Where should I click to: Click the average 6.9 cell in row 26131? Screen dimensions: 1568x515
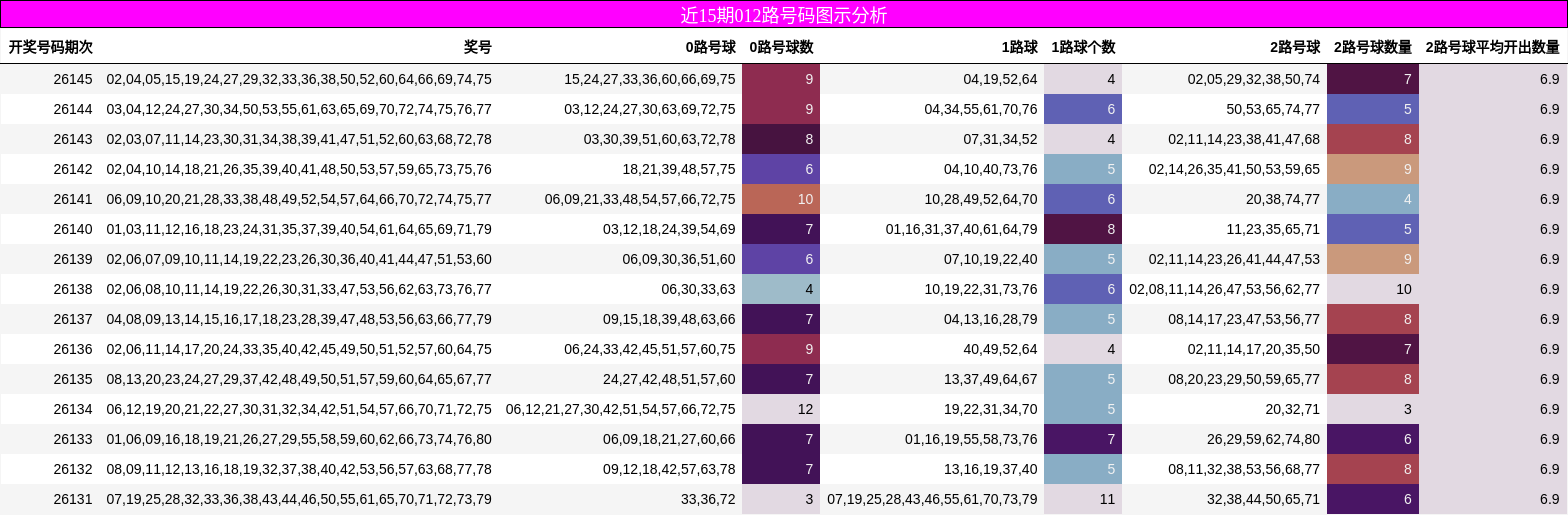(1493, 499)
